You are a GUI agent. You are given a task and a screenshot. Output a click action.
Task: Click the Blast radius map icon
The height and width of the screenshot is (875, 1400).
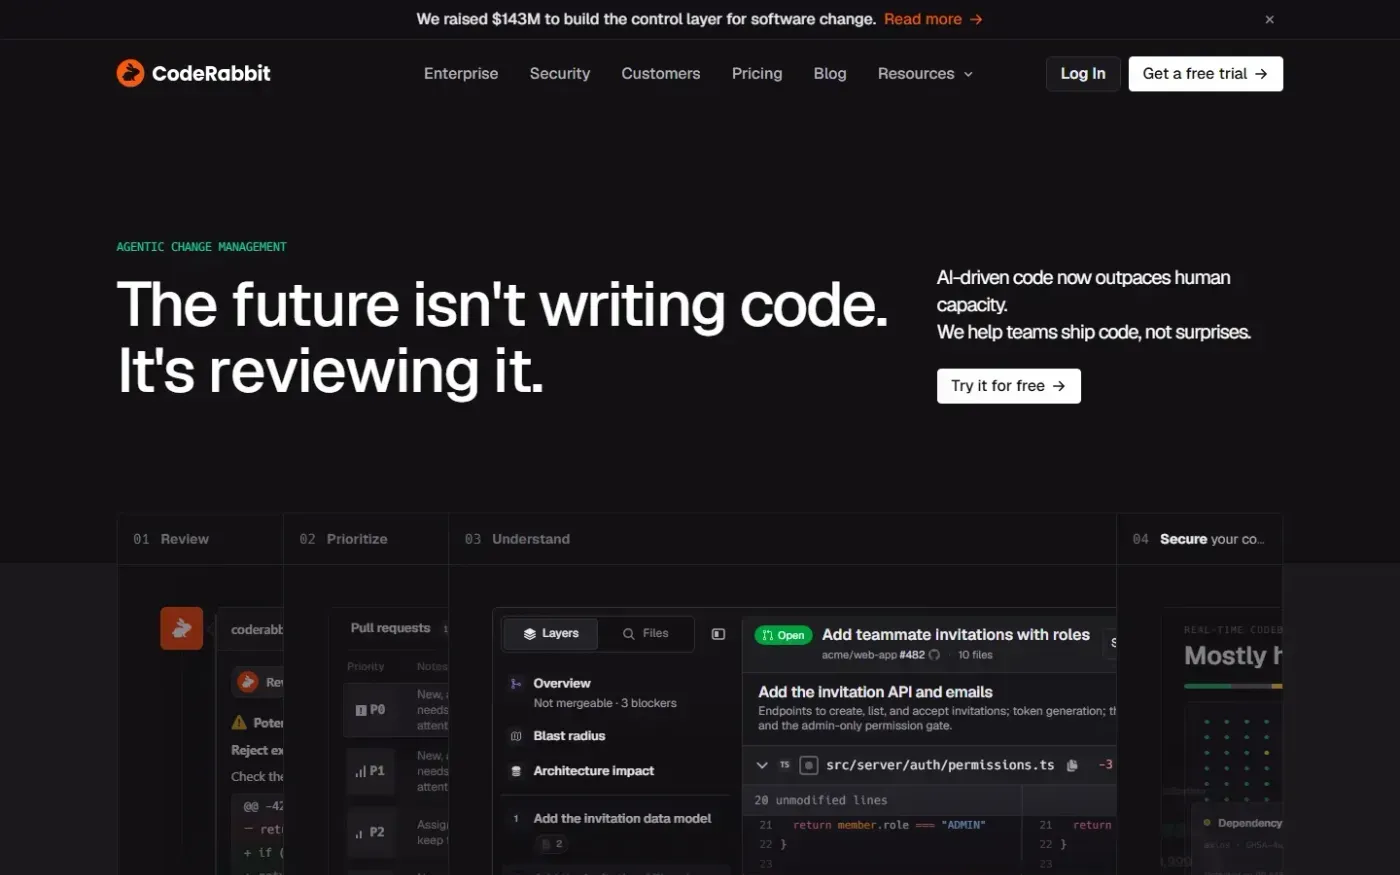click(516, 736)
